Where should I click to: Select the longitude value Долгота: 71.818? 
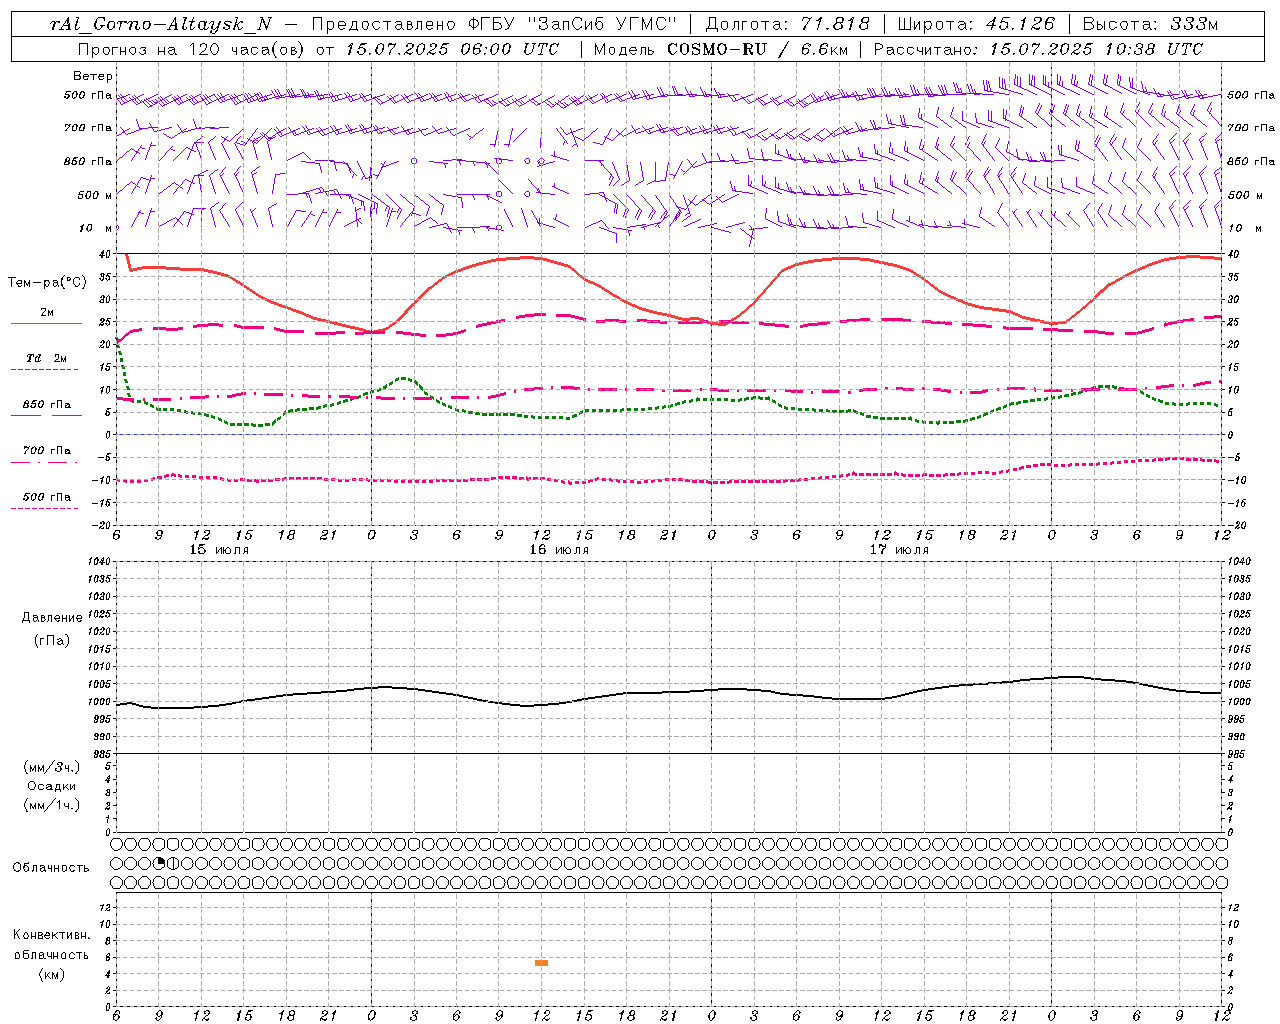tap(788, 24)
